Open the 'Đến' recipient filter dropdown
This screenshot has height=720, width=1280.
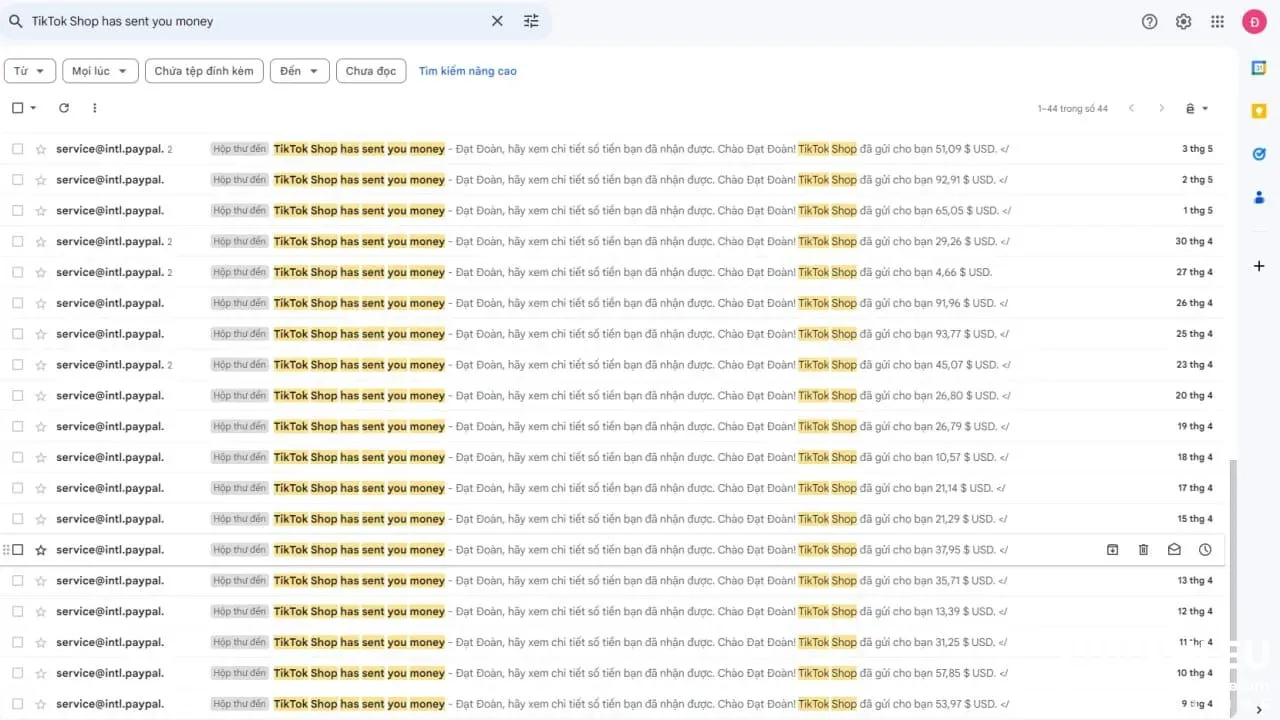[x=300, y=71]
